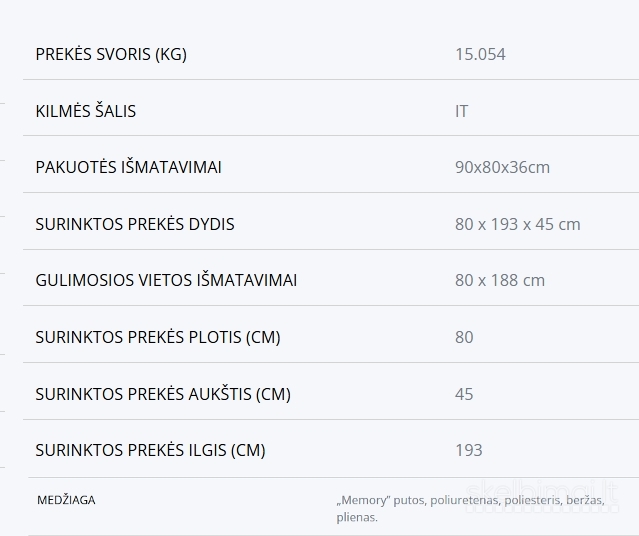Select the package dimensions 90x80x36cm

pyautogui.click(x=502, y=167)
